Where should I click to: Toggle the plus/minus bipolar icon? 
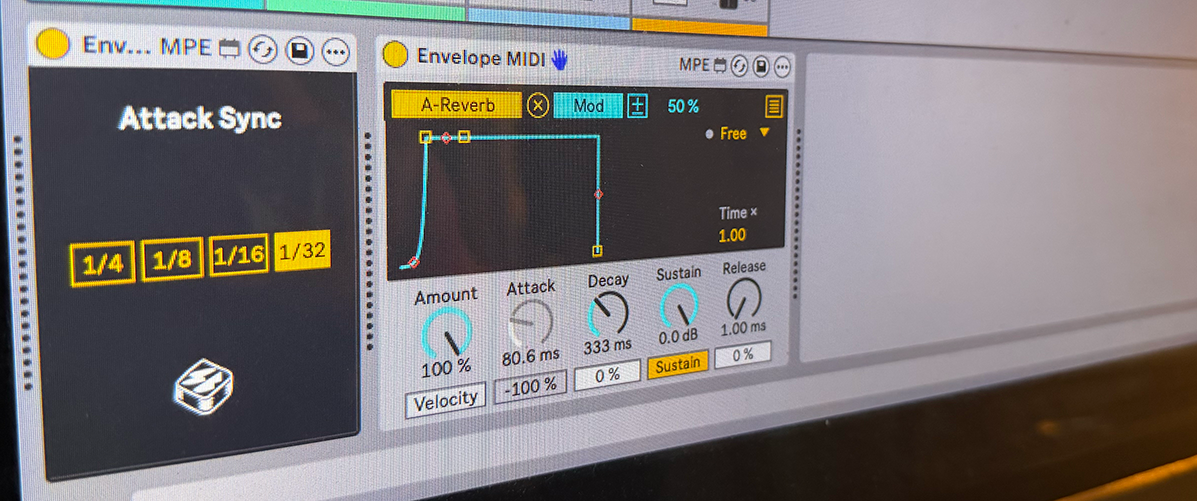click(637, 106)
